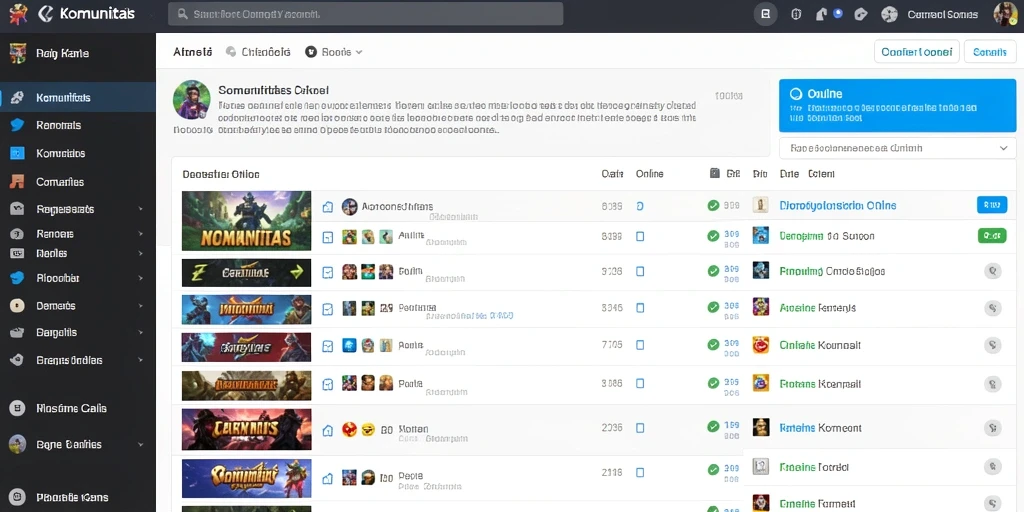
Task: Expand the Regepesrats sidebar item chevron
Action: coord(140,209)
